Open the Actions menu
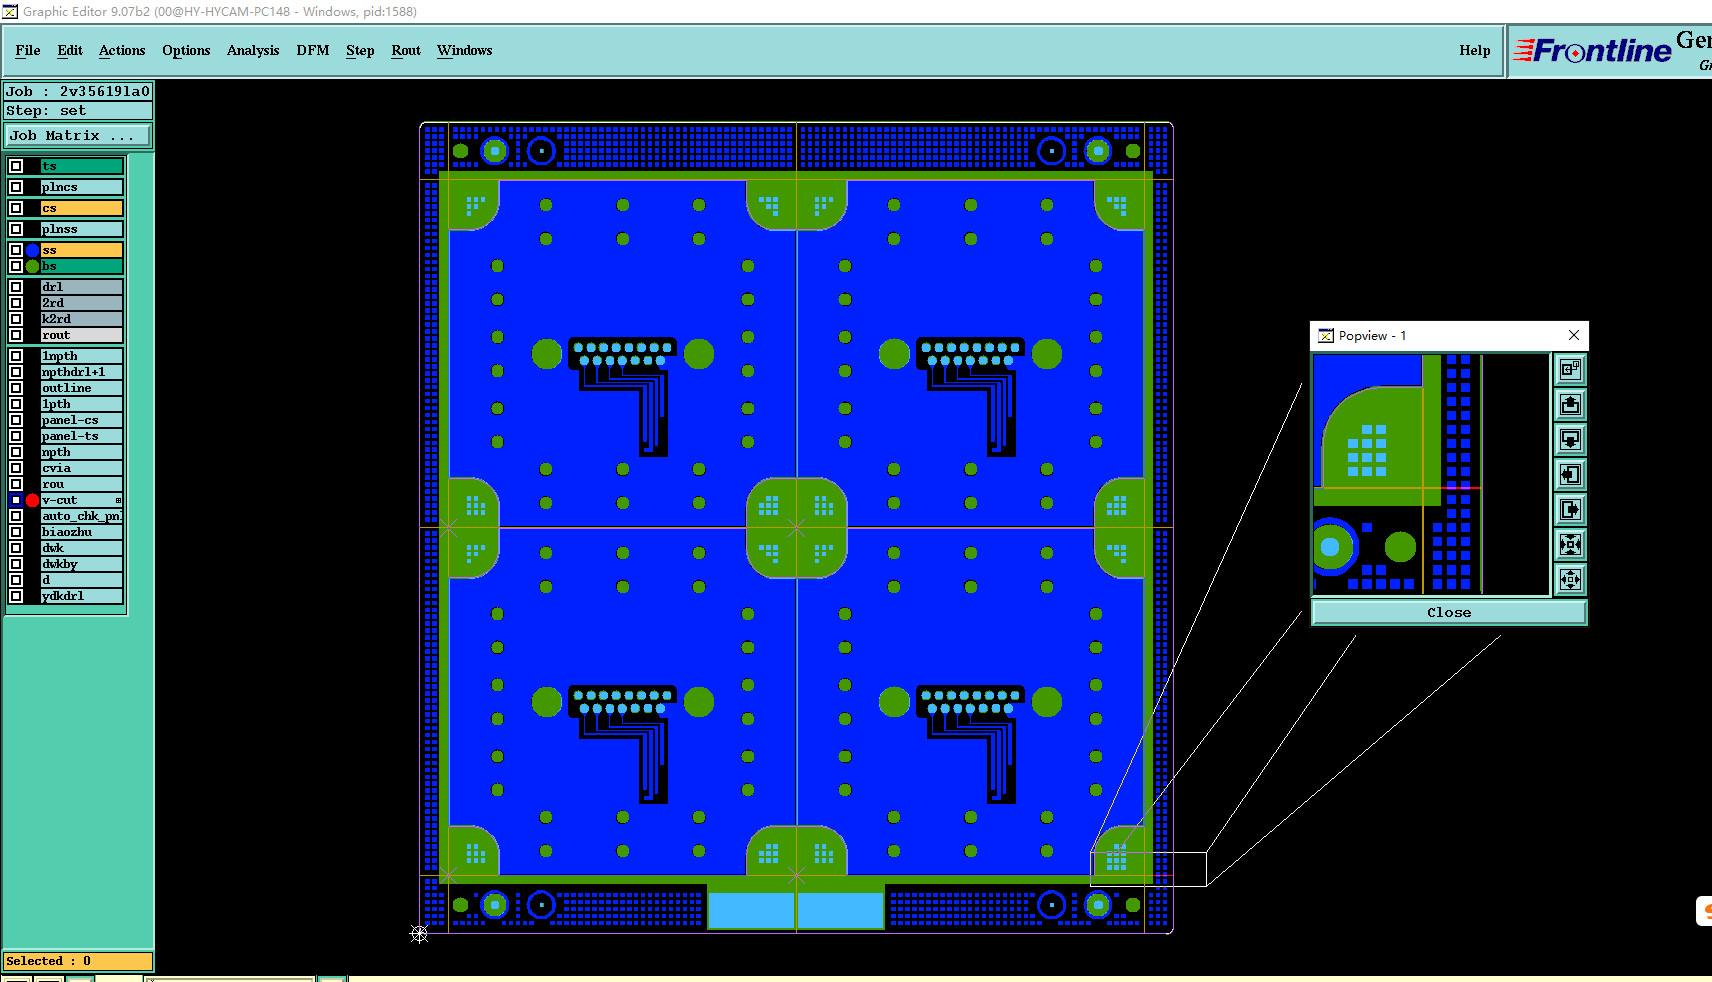1712x982 pixels. 122,50
